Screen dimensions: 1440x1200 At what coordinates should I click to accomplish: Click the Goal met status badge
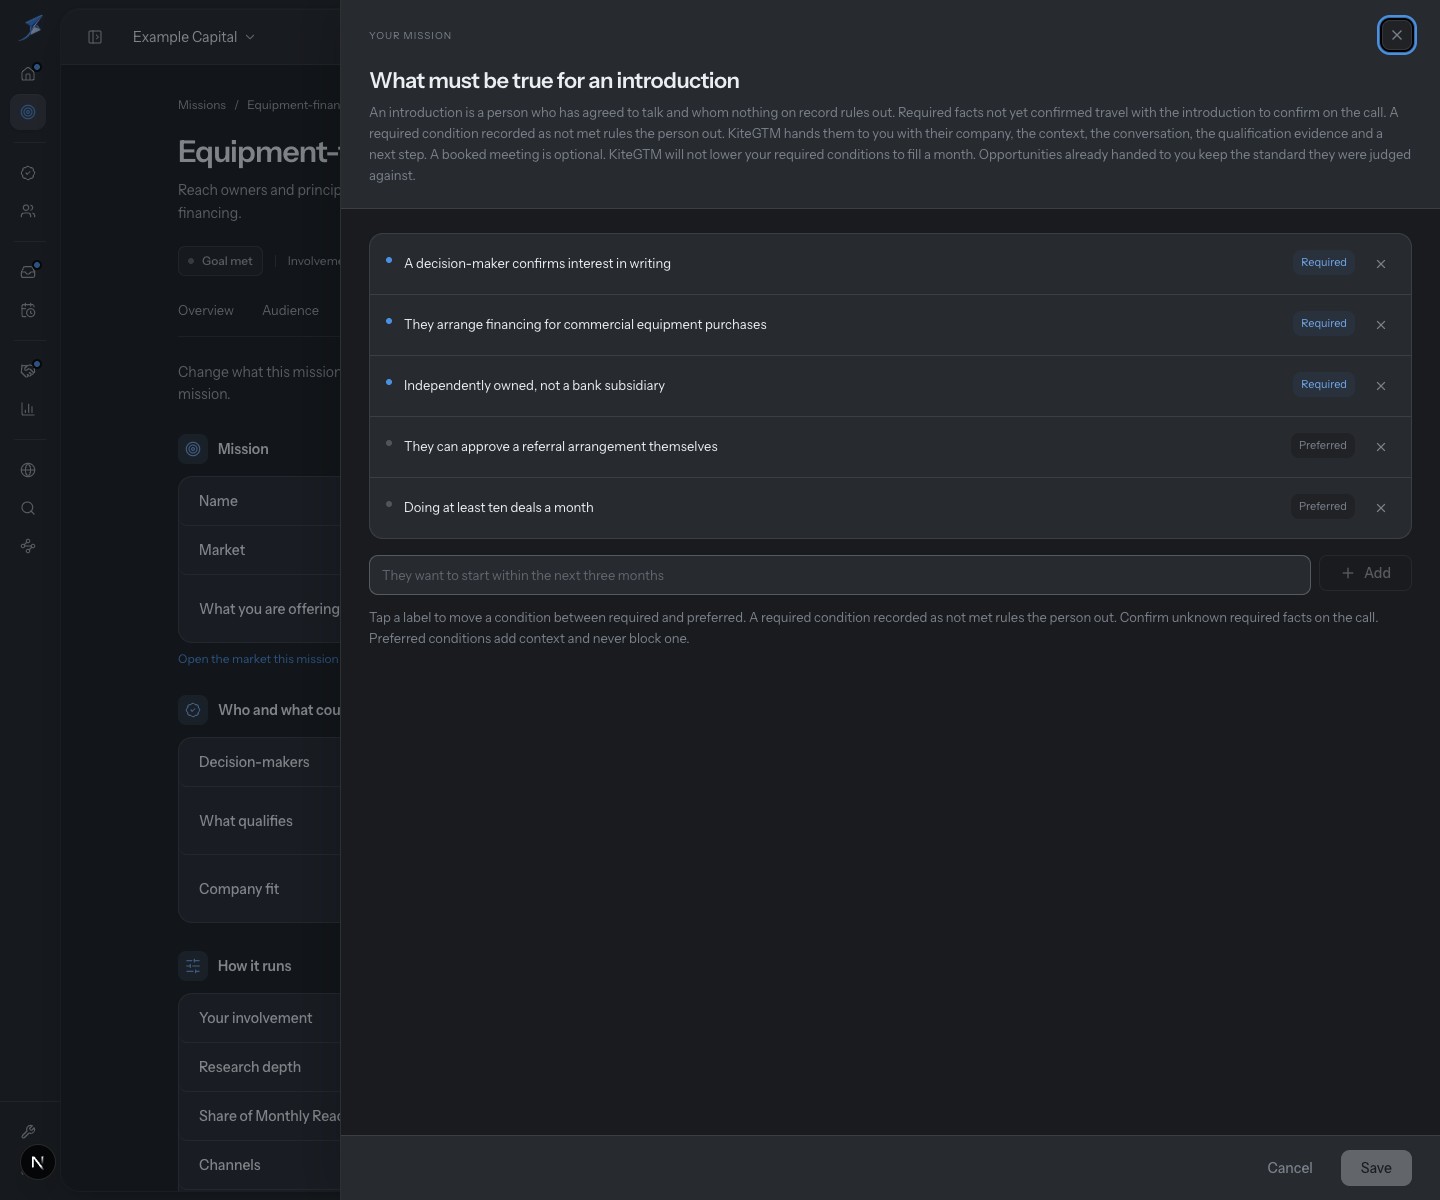[220, 261]
